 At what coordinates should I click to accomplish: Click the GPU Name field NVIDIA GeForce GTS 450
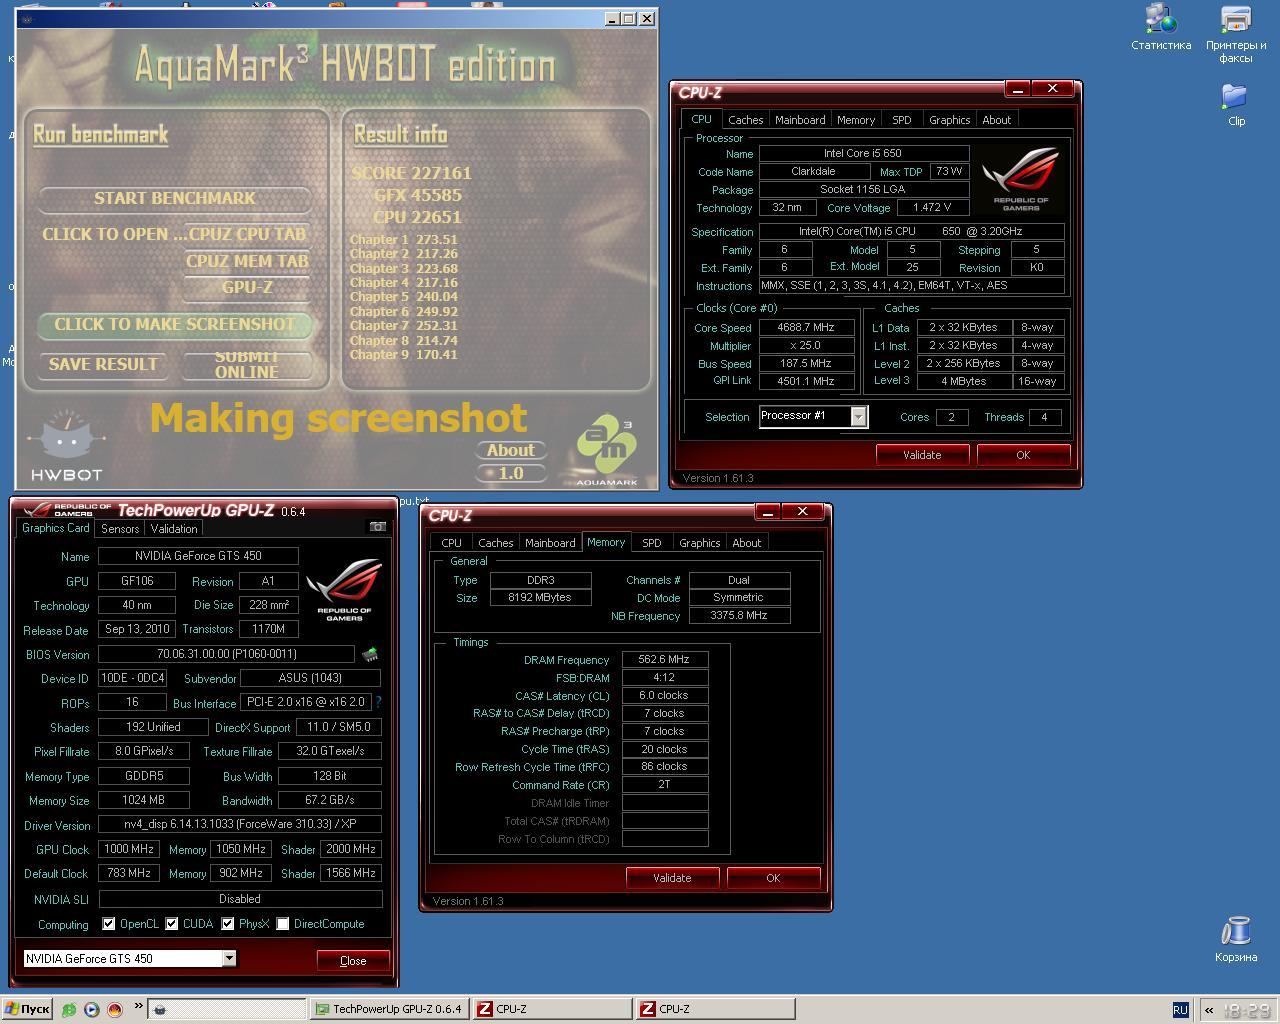[x=198, y=556]
